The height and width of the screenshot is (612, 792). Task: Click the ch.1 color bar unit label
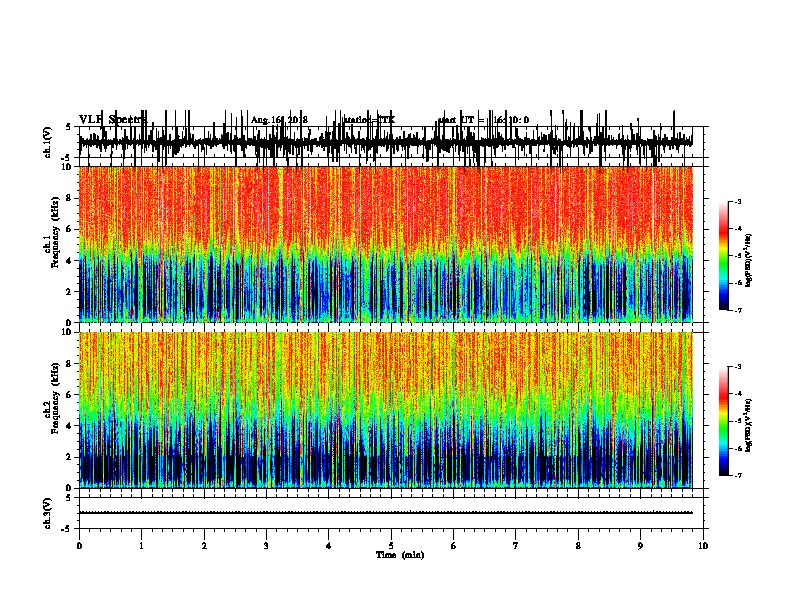pyautogui.click(x=749, y=260)
